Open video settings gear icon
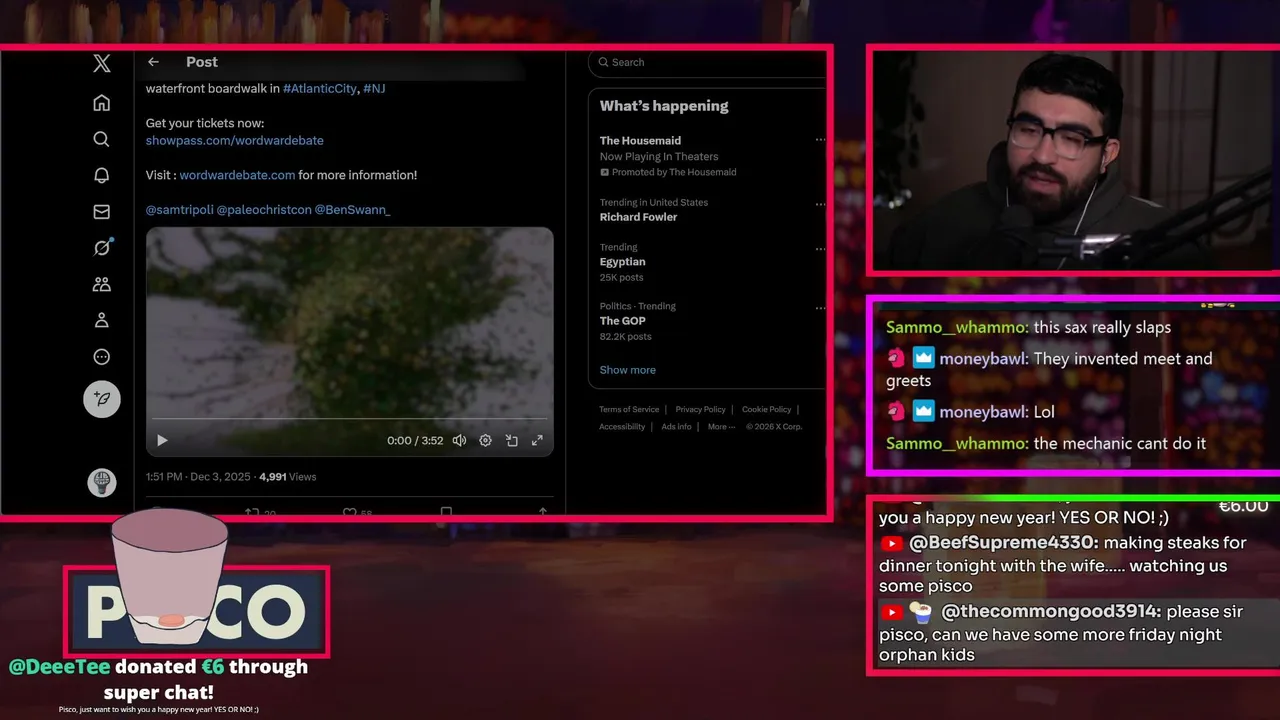Image resolution: width=1280 pixels, height=720 pixels. pyautogui.click(x=485, y=440)
